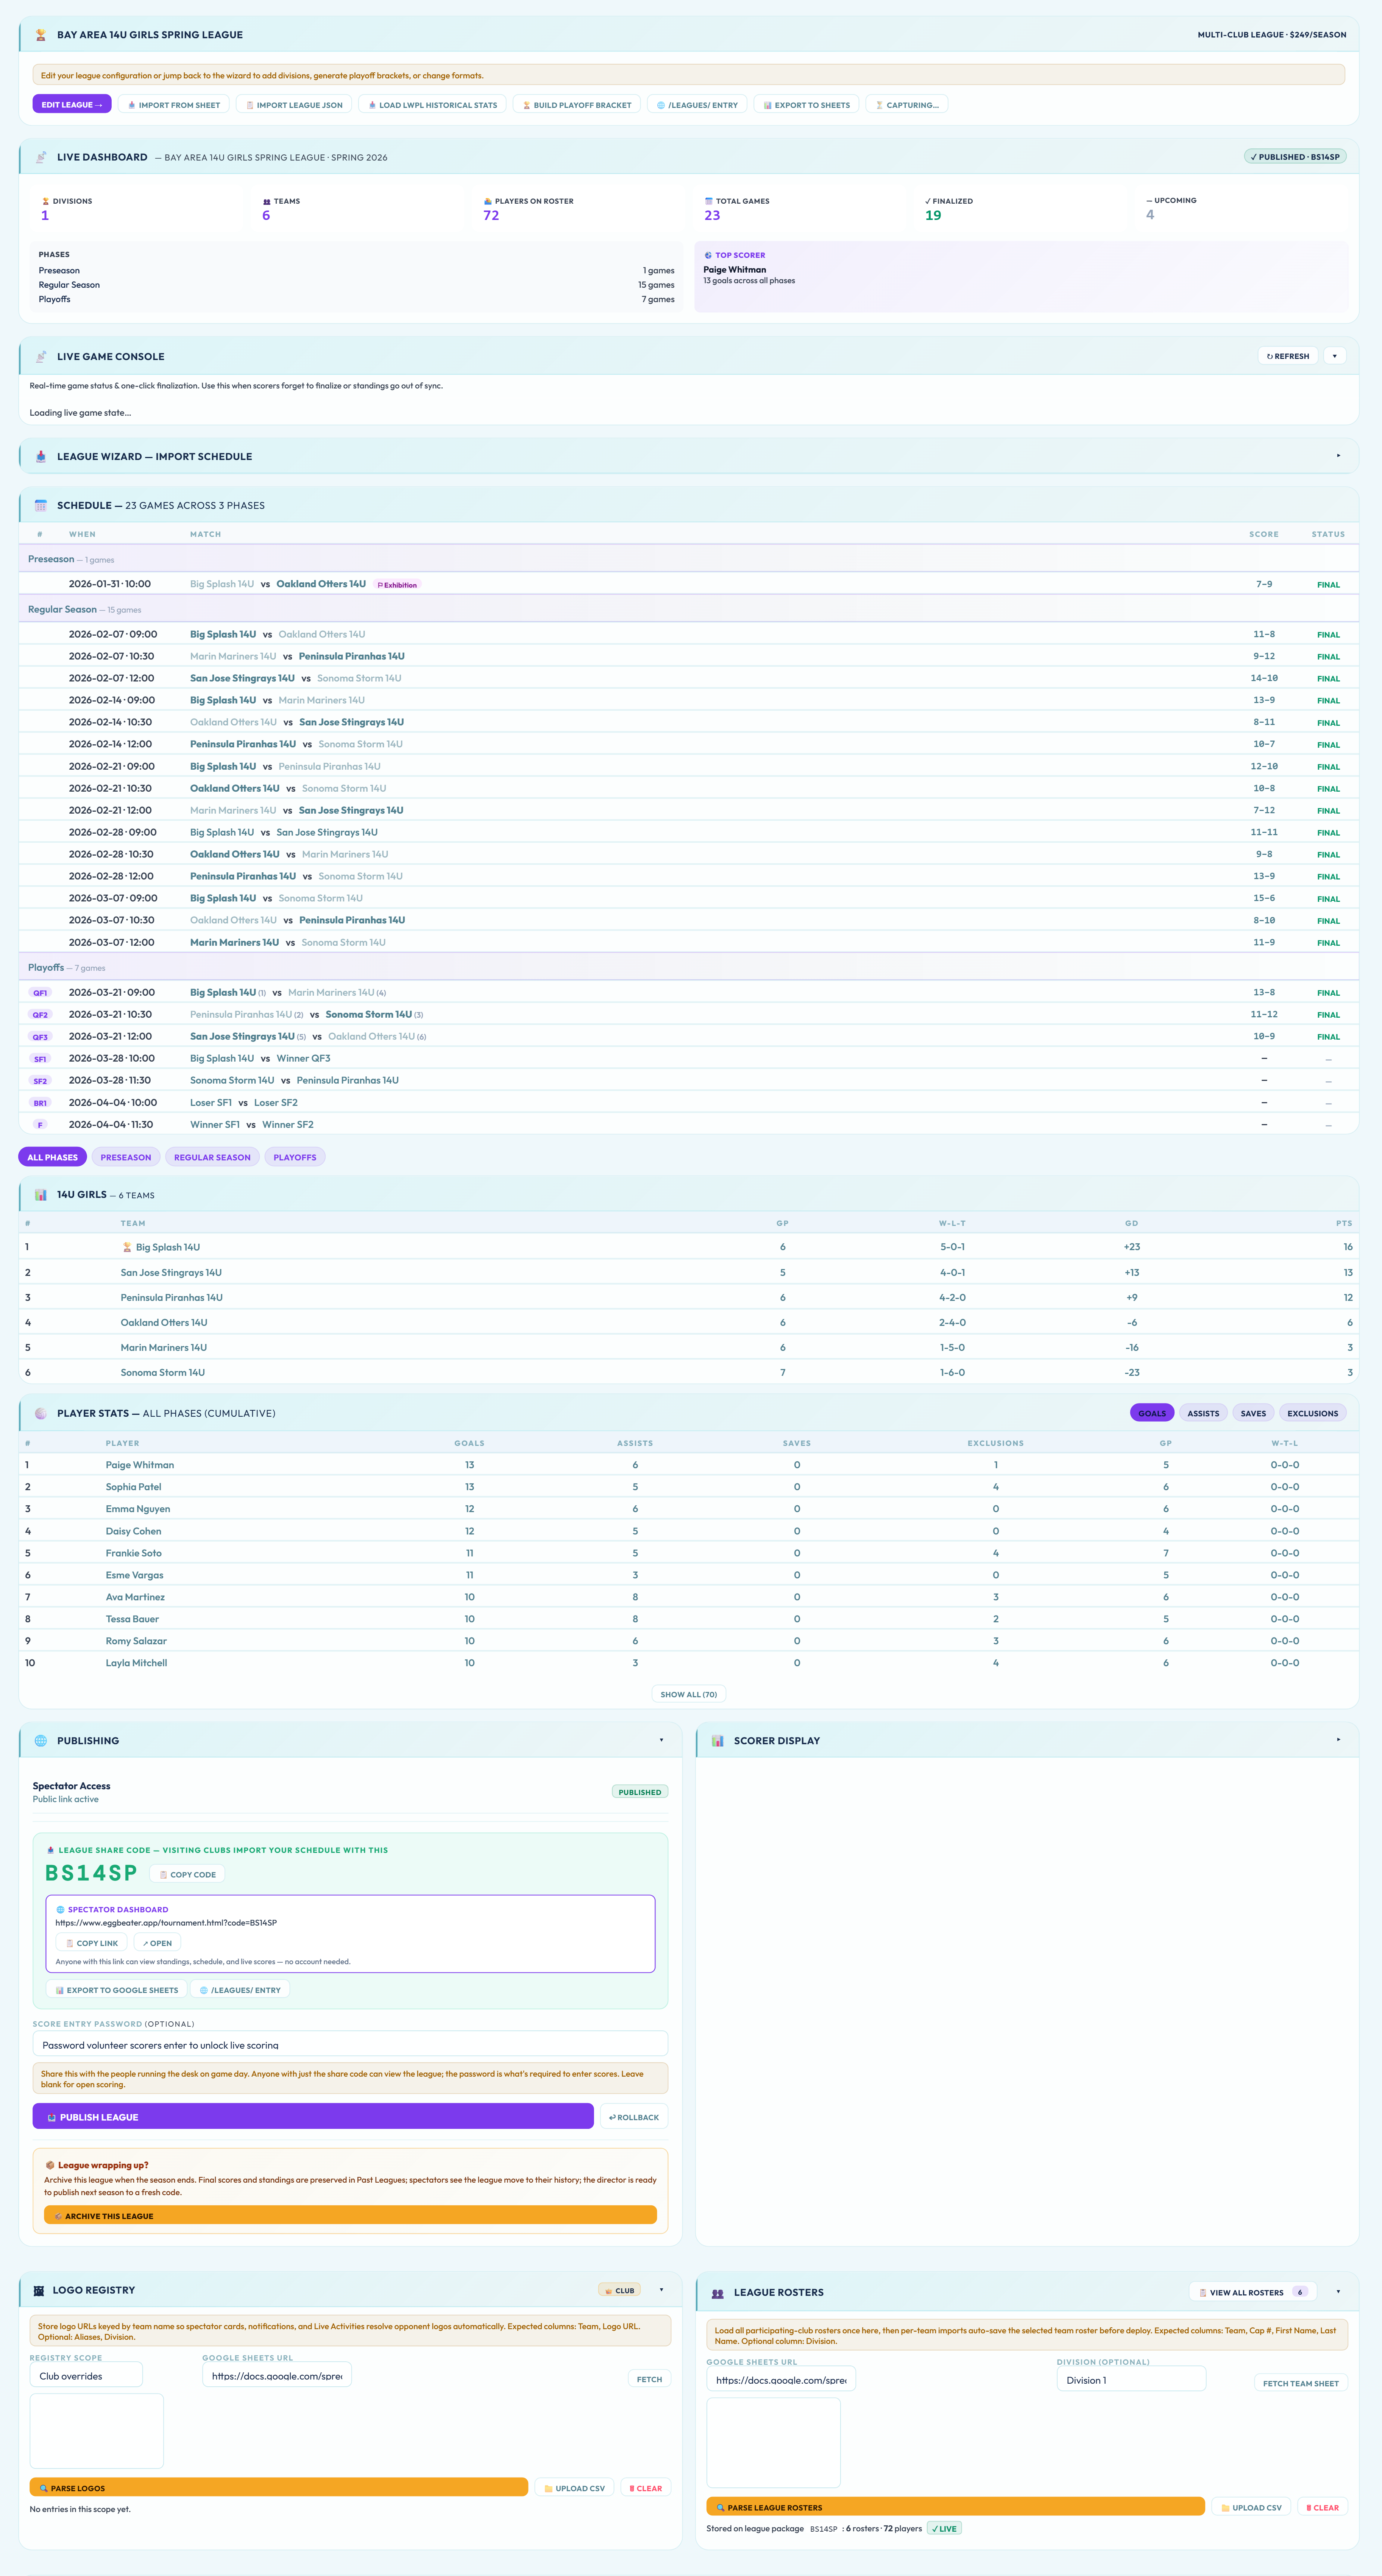This screenshot has width=1382, height=2576.
Task: Click the Logo Registry building icon
Action: point(39,2290)
